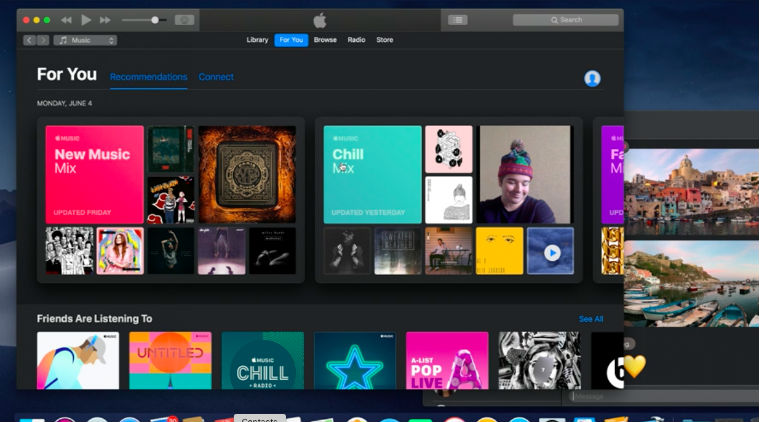The height and width of the screenshot is (422, 759).
Task: Open the yellow album with eyes
Action: click(500, 251)
